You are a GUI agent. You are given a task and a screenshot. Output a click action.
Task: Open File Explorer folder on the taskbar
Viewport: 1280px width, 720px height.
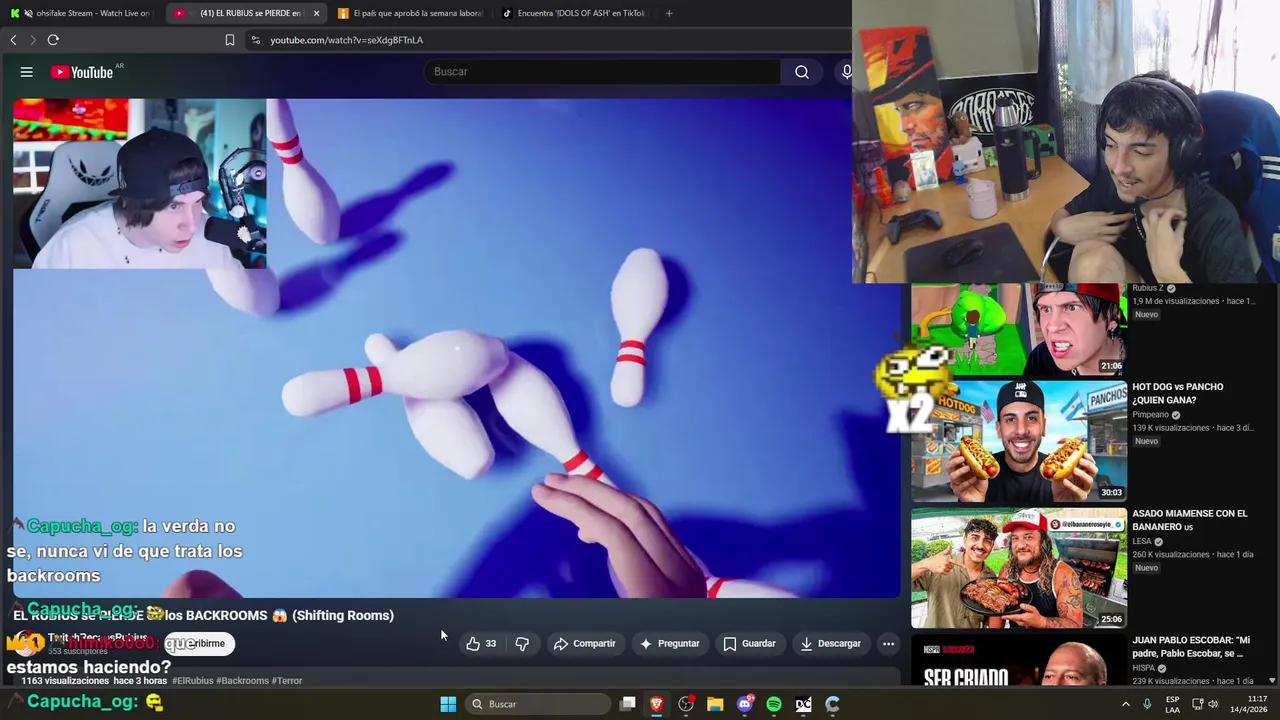coord(715,704)
